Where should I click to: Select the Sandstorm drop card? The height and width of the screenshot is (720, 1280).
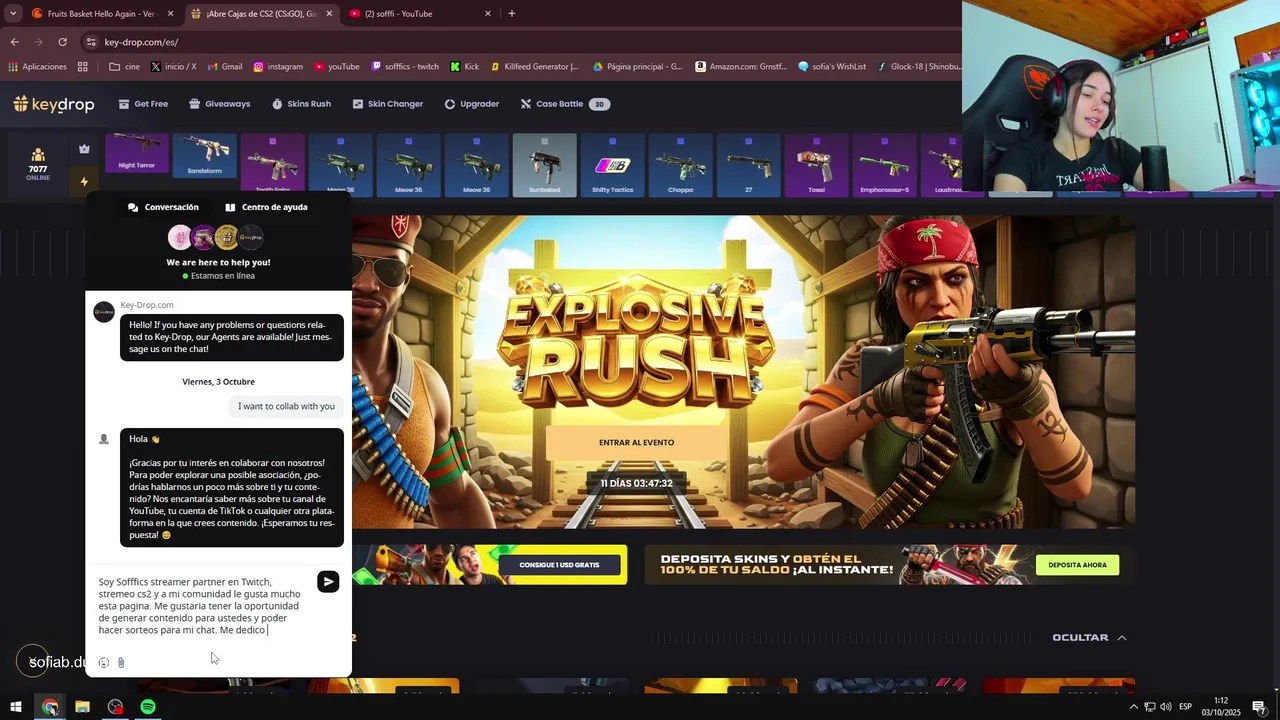(205, 155)
